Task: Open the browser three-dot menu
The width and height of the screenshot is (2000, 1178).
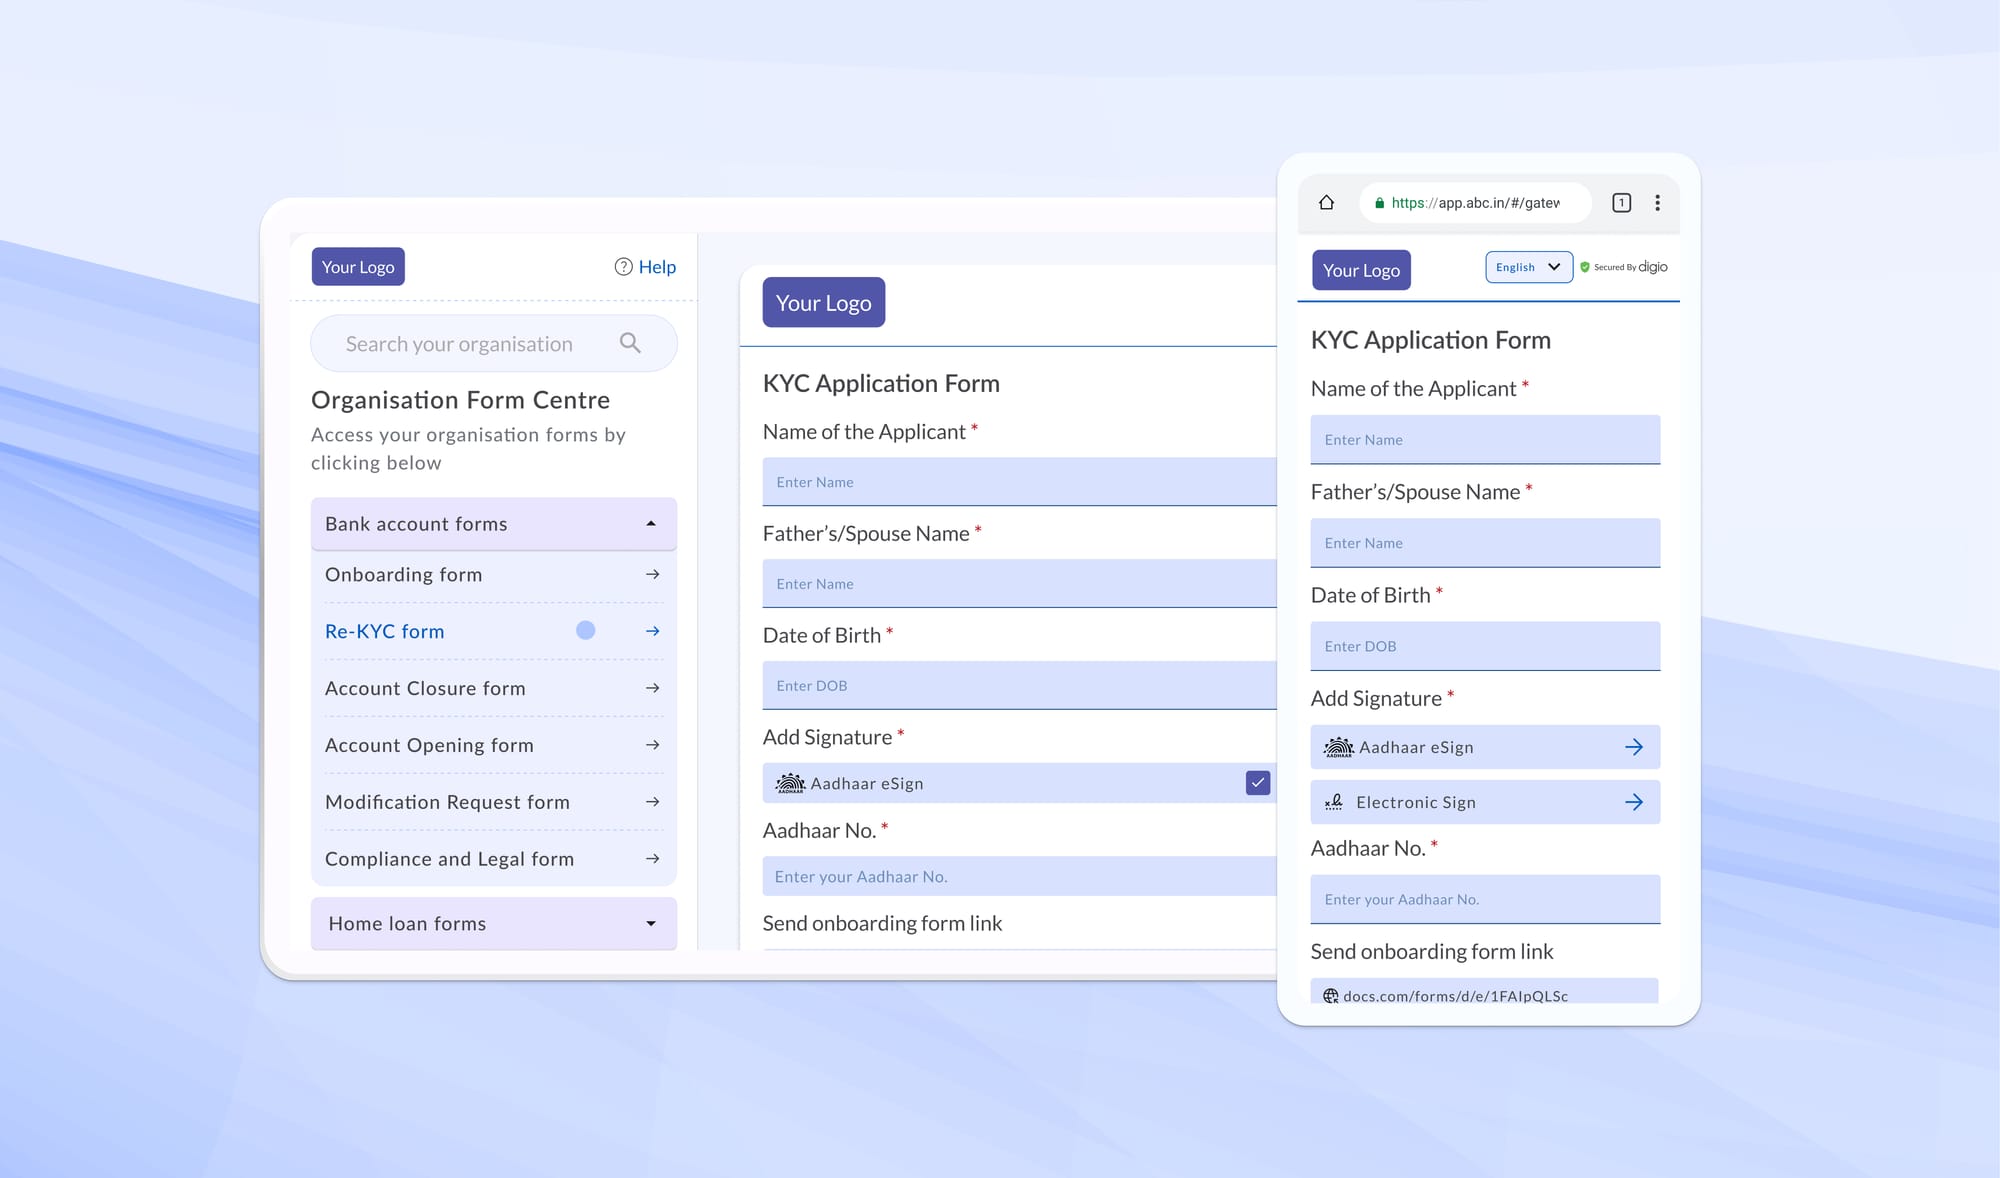Action: coord(1657,203)
